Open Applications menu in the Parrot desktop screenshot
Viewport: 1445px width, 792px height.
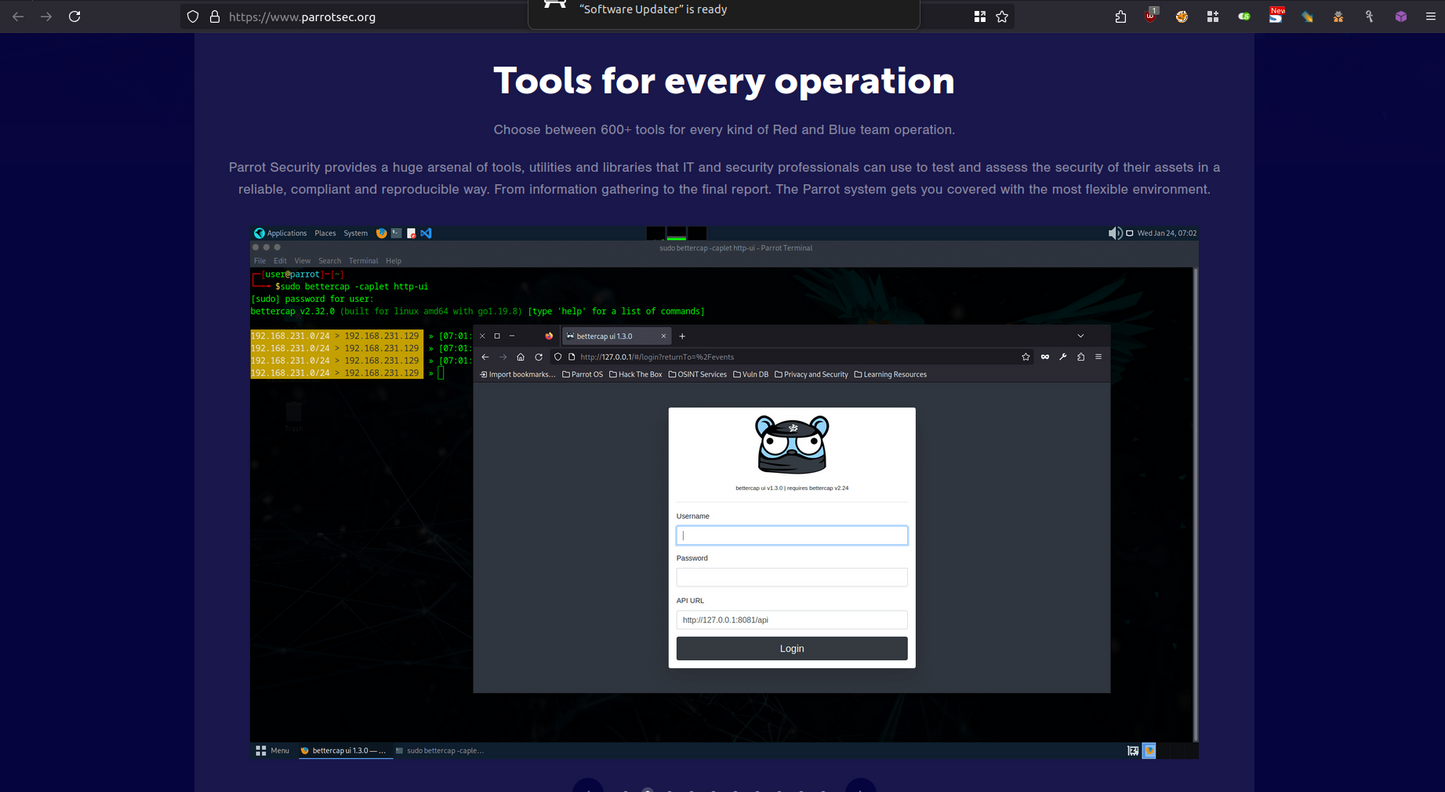click(x=281, y=233)
